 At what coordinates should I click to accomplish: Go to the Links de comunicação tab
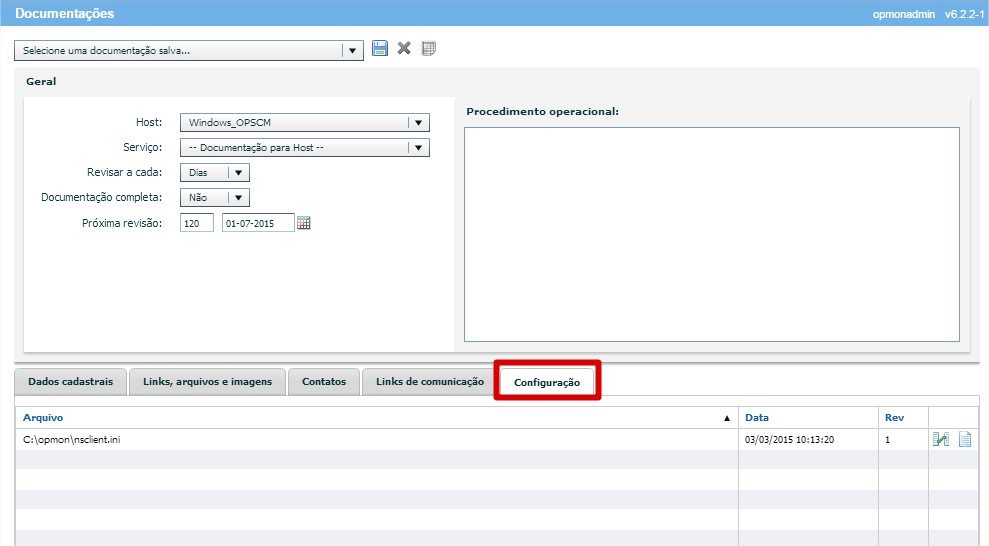click(429, 382)
